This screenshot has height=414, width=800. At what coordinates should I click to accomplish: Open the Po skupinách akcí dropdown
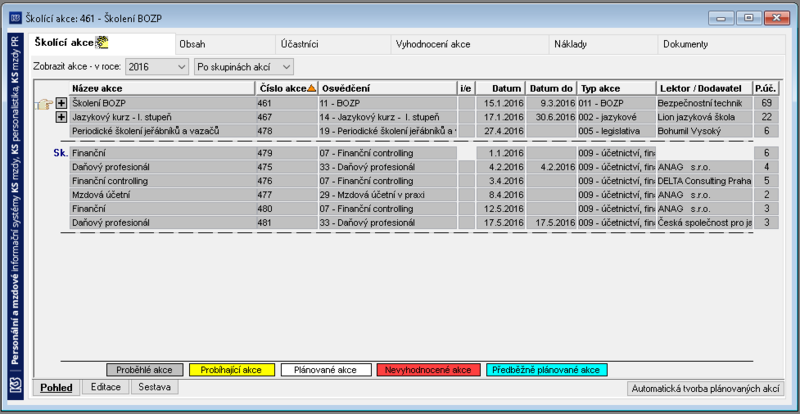pyautogui.click(x=244, y=67)
